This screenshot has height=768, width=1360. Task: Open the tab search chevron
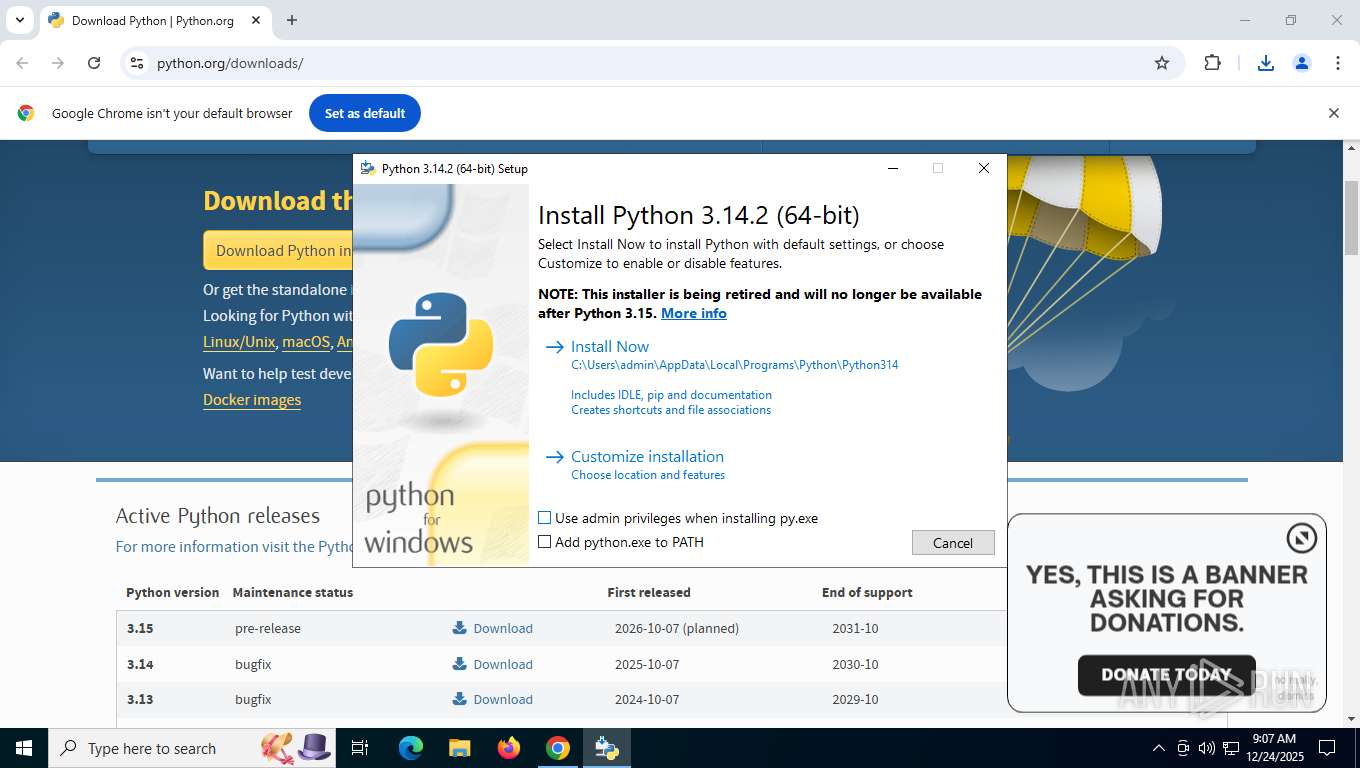click(19, 20)
